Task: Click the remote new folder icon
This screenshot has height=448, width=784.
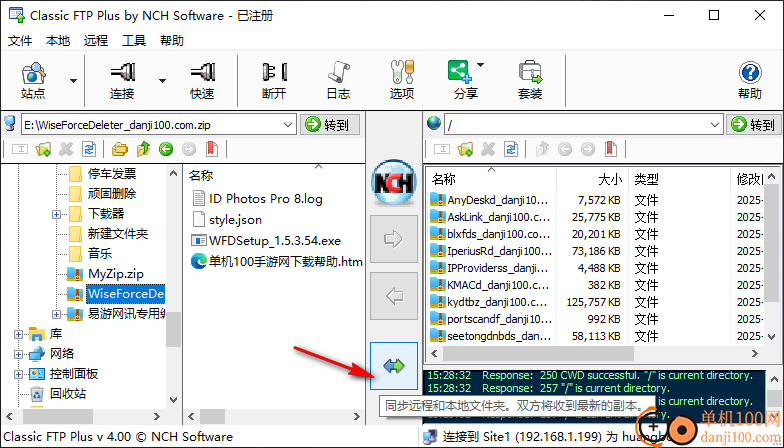Action: (x=465, y=149)
